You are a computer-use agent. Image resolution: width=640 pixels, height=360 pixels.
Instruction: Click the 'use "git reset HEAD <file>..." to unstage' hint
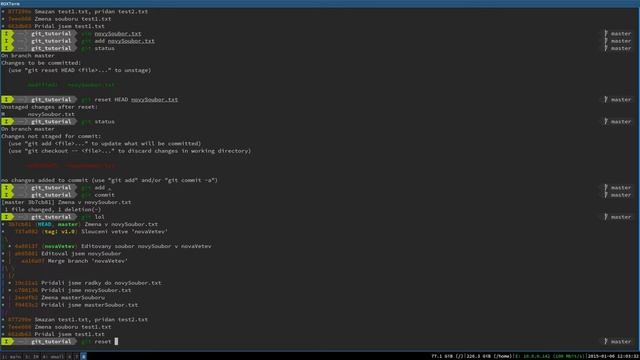(80, 70)
